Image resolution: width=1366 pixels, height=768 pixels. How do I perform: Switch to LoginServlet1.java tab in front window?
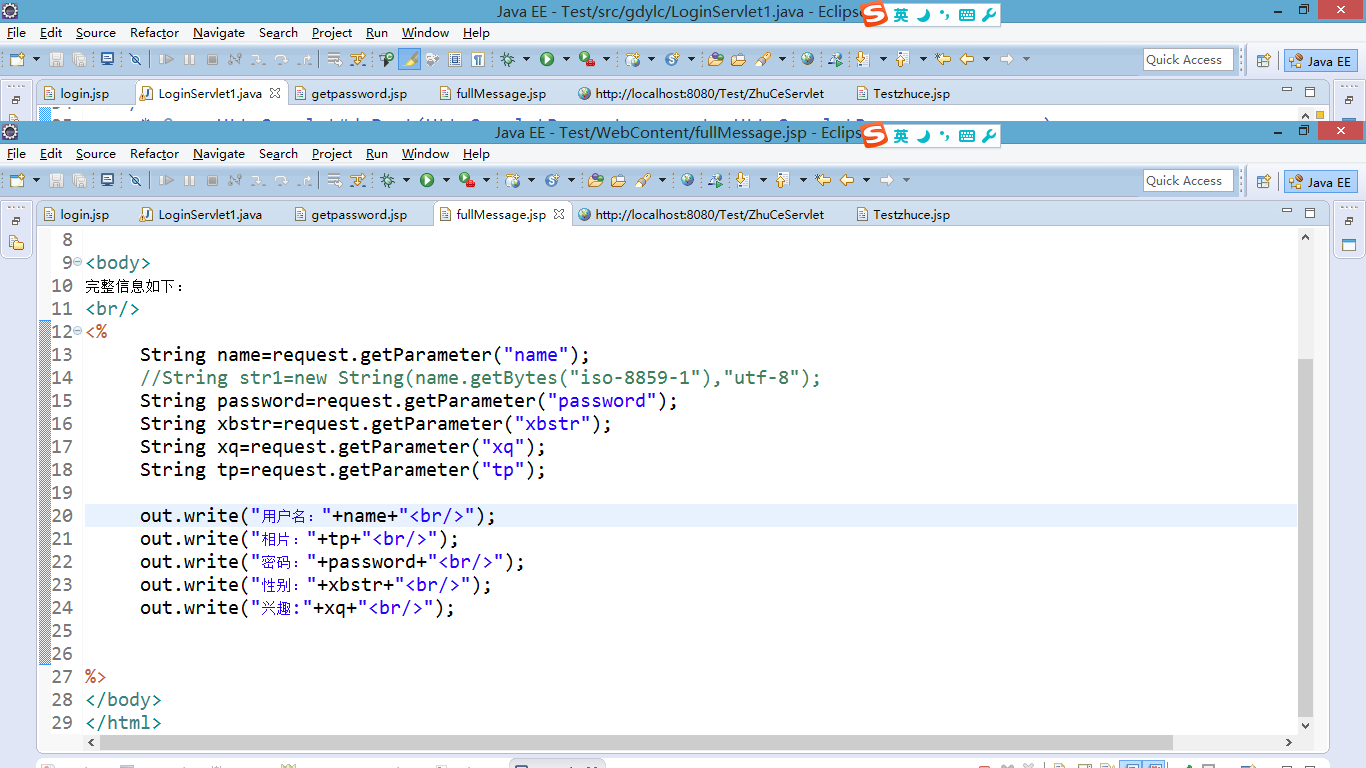[201, 214]
